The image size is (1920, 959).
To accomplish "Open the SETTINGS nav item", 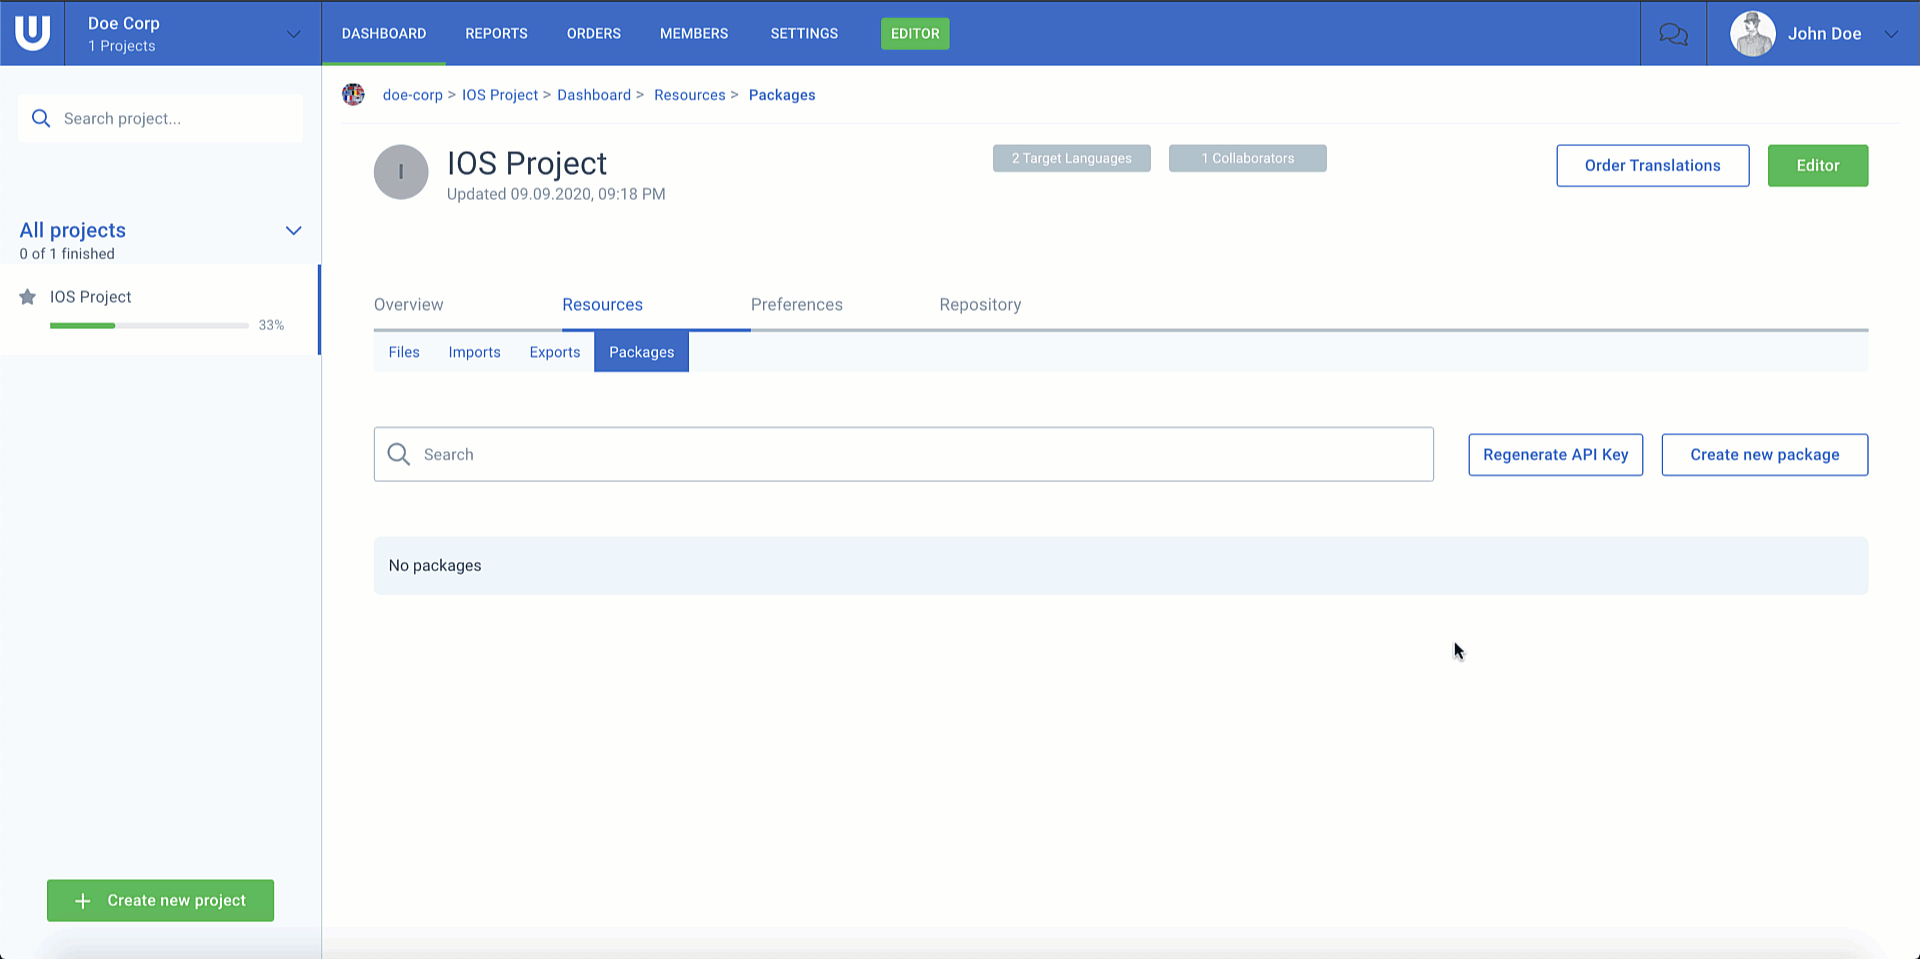I will point(804,33).
